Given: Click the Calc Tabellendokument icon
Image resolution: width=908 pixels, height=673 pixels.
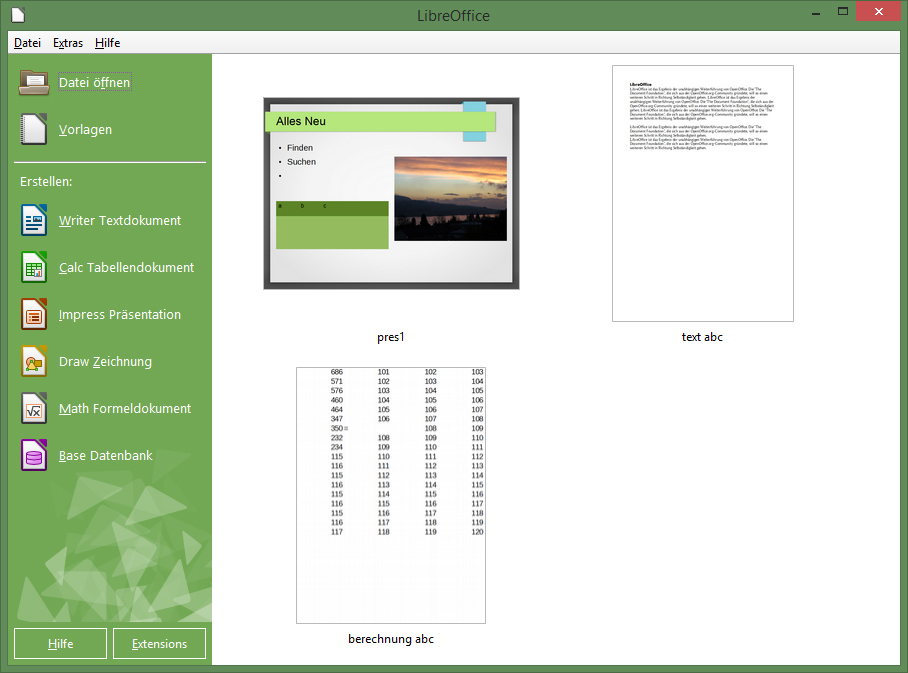Looking at the screenshot, I should tap(34, 267).
